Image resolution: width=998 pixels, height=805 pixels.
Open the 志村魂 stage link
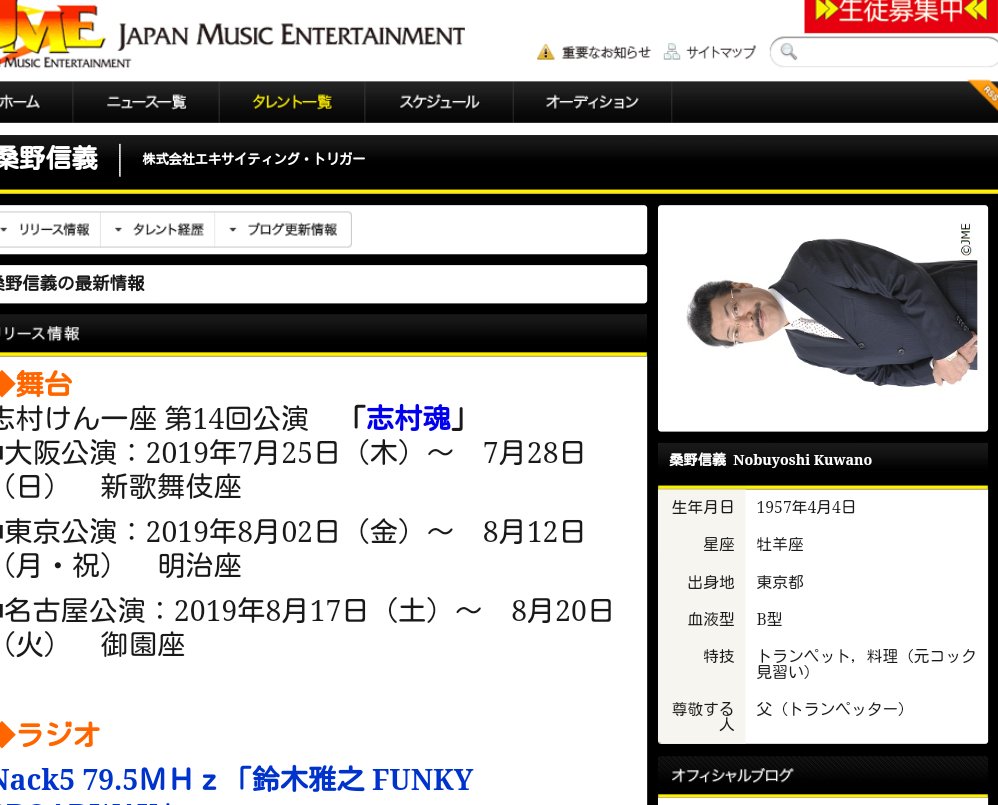click(x=409, y=419)
